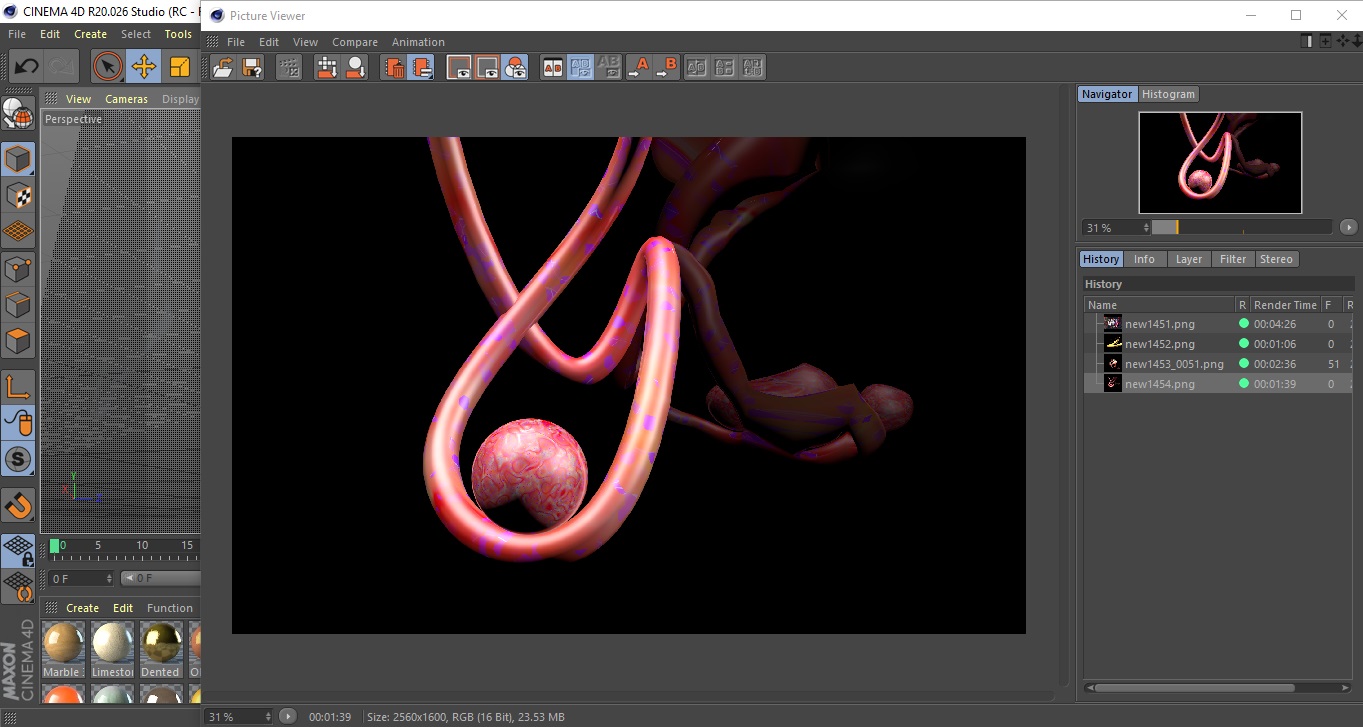Select new1452.png in the History list
The image size is (1363, 727).
pos(1159,344)
